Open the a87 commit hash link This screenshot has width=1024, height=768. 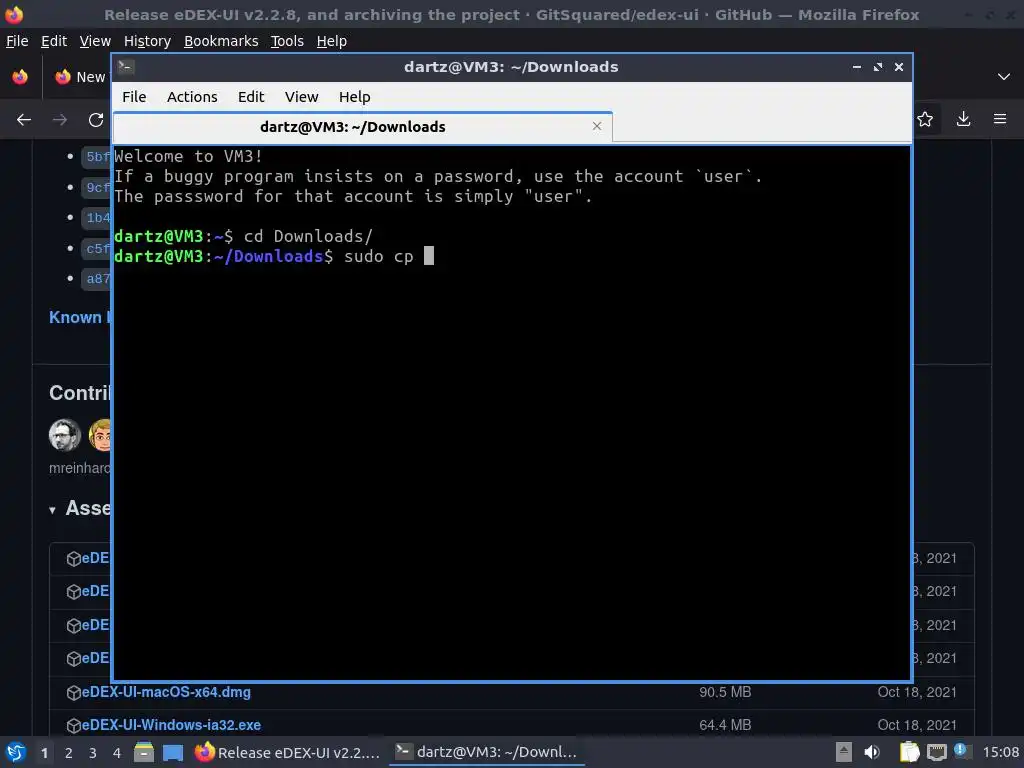(97, 279)
